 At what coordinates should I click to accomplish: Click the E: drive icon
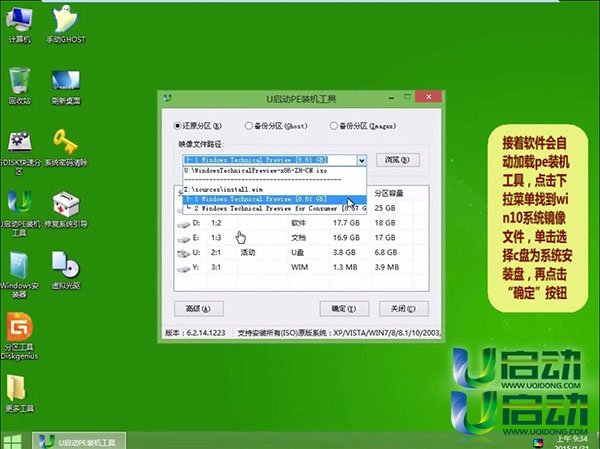[x=184, y=239]
